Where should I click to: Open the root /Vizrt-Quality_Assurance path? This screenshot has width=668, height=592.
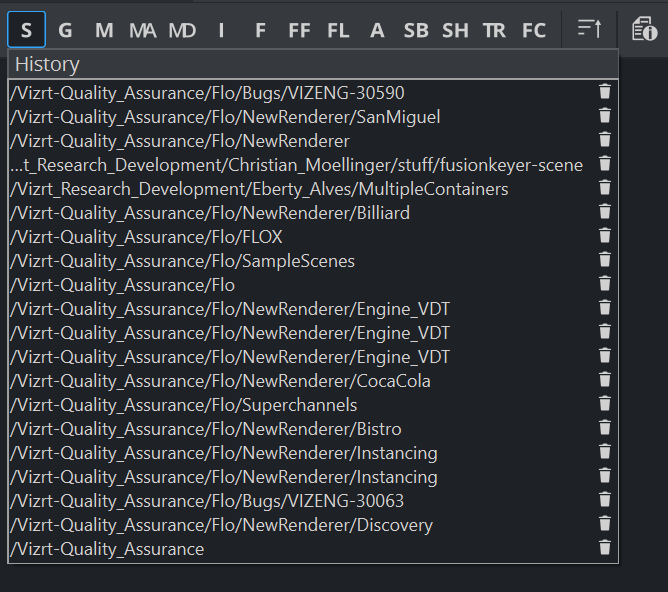pyautogui.click(x=107, y=549)
